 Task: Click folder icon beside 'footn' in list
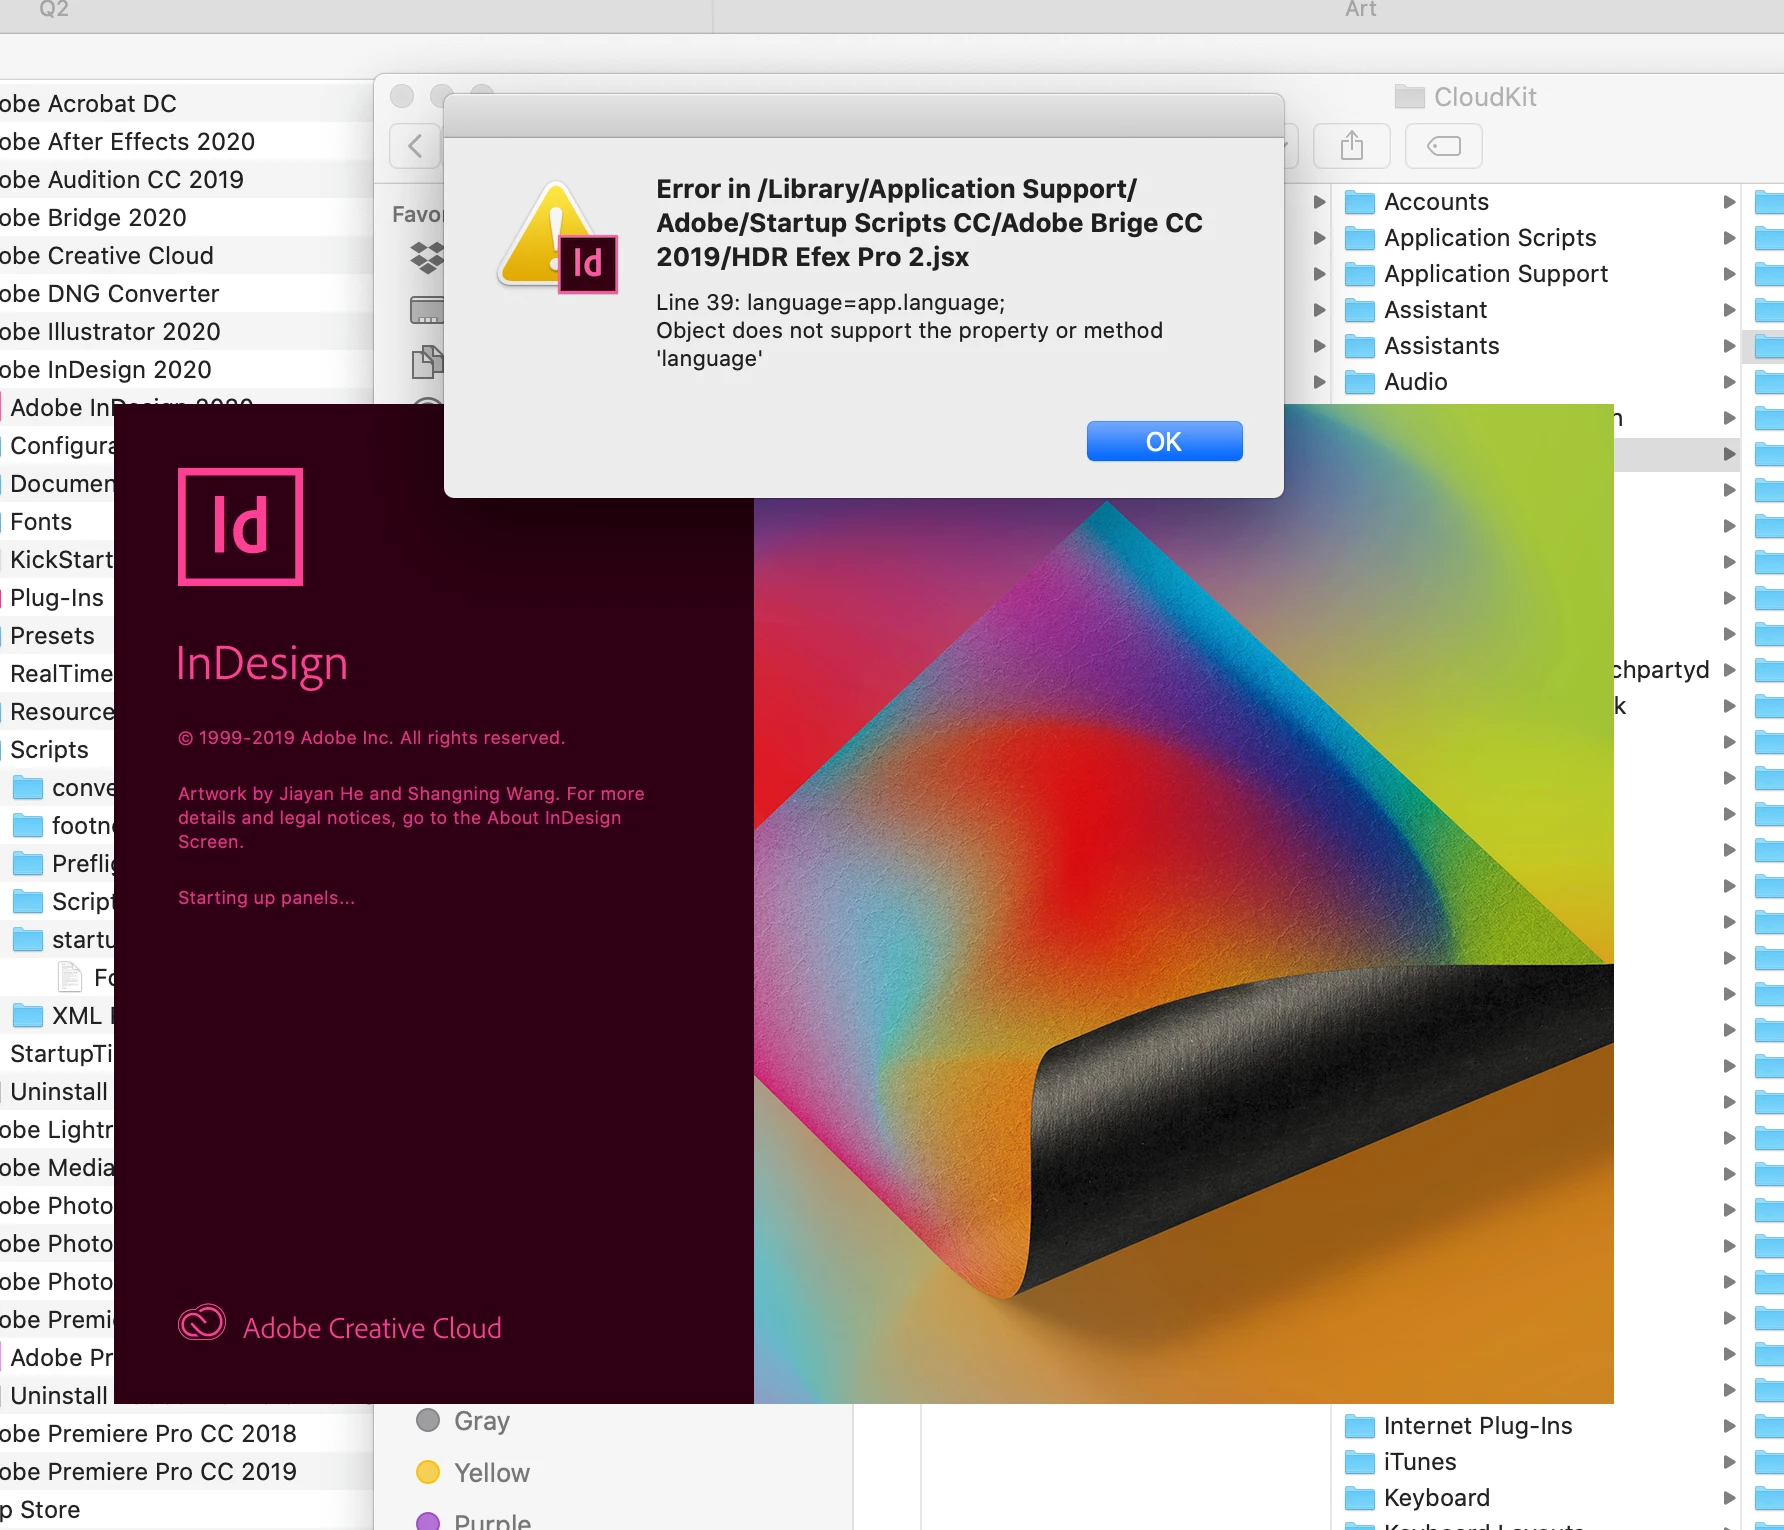click(x=27, y=826)
